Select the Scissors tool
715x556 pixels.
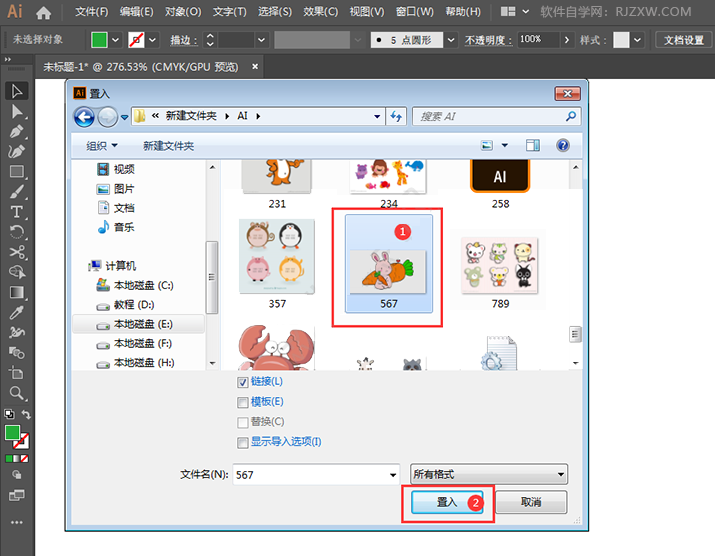(x=17, y=252)
